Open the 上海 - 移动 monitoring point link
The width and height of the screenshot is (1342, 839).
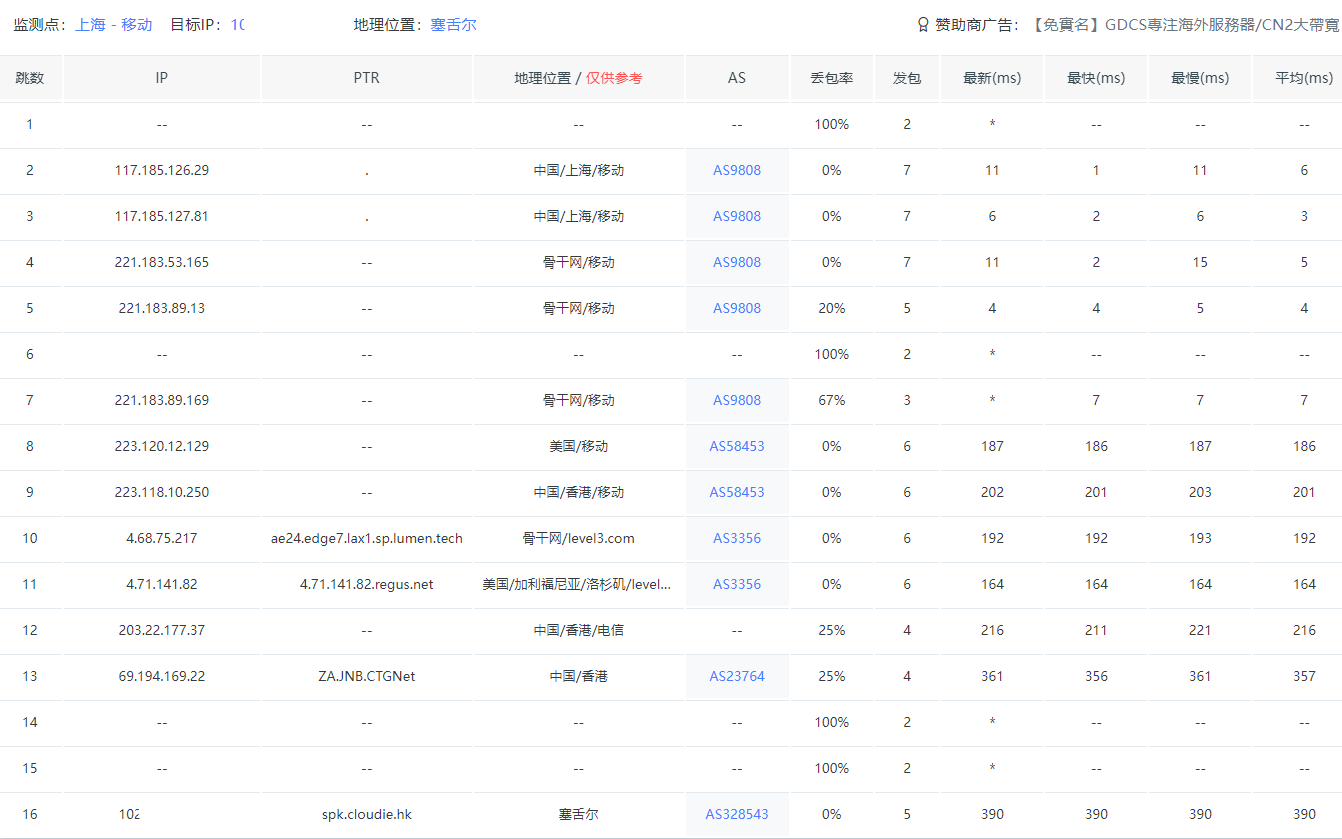(x=114, y=25)
